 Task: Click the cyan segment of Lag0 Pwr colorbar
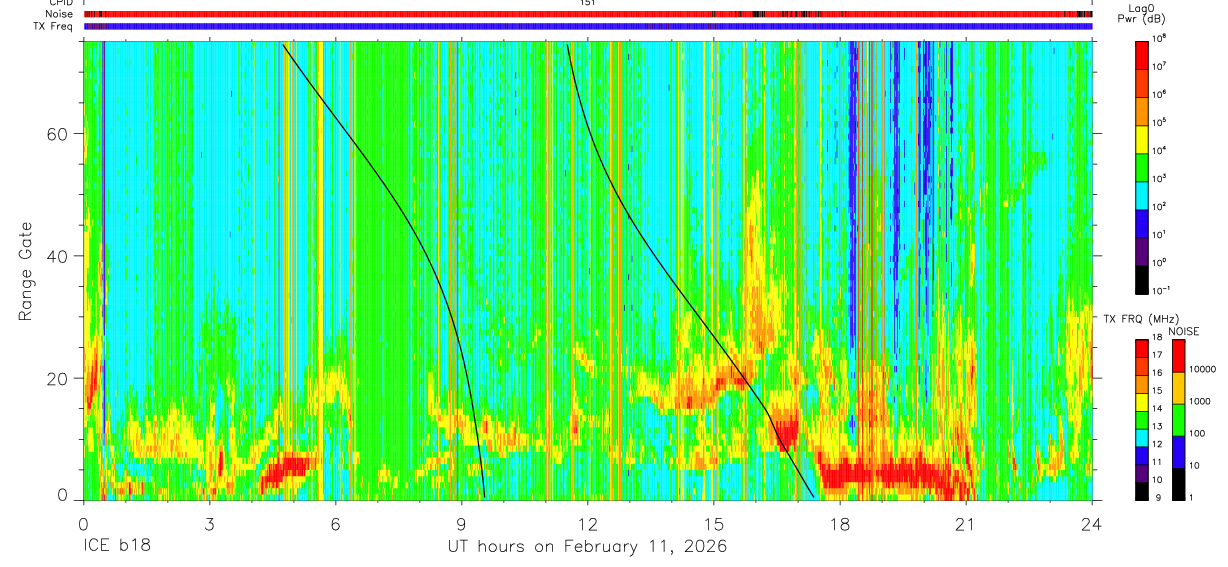point(1144,194)
